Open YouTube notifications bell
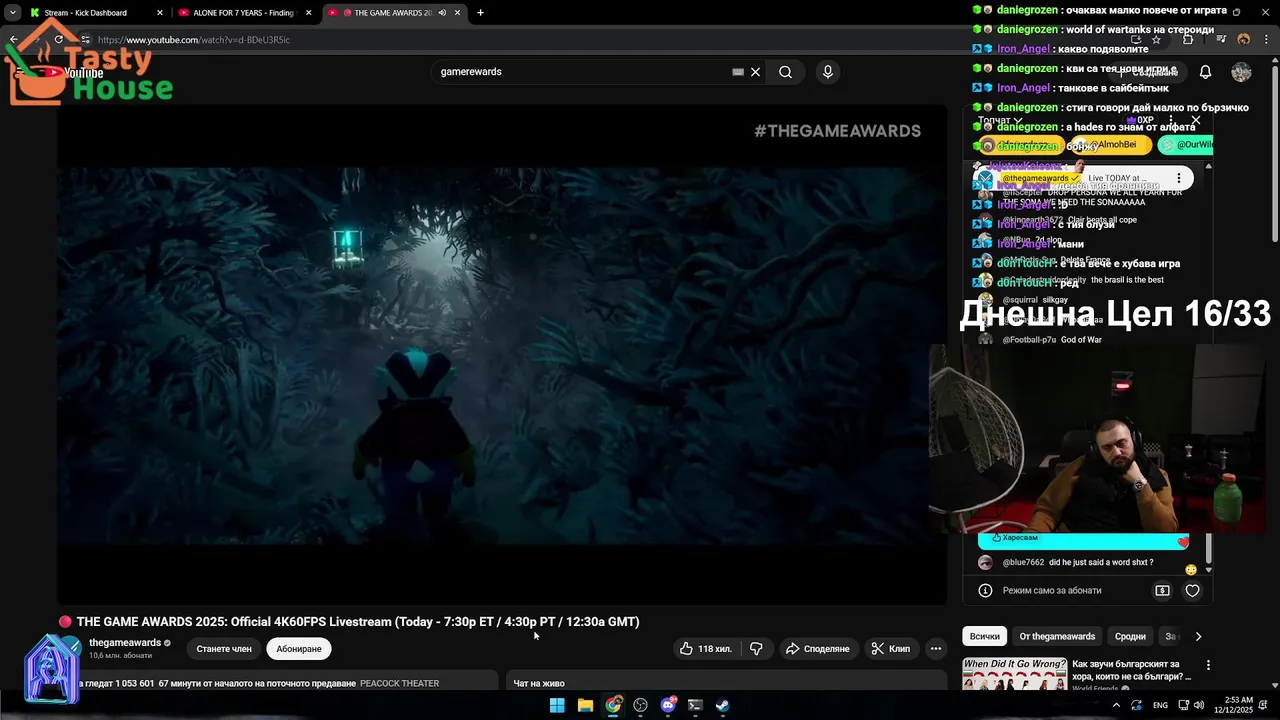1280x720 pixels. [1205, 72]
